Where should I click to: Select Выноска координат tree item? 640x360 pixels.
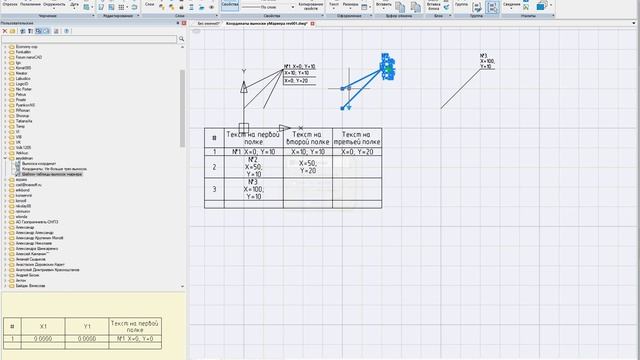click(39, 164)
